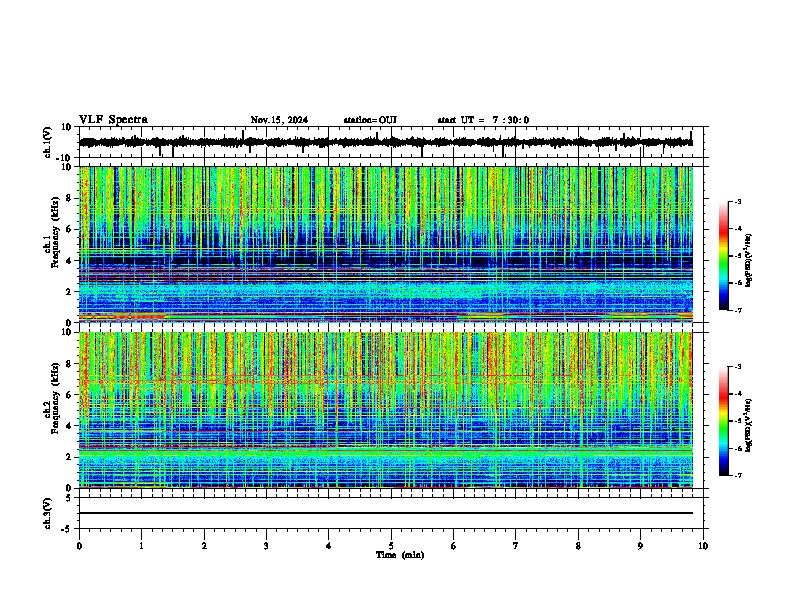The width and height of the screenshot is (792, 612).
Task: Click inside the ch.1 spectrogram panel
Action: [x=385, y=244]
